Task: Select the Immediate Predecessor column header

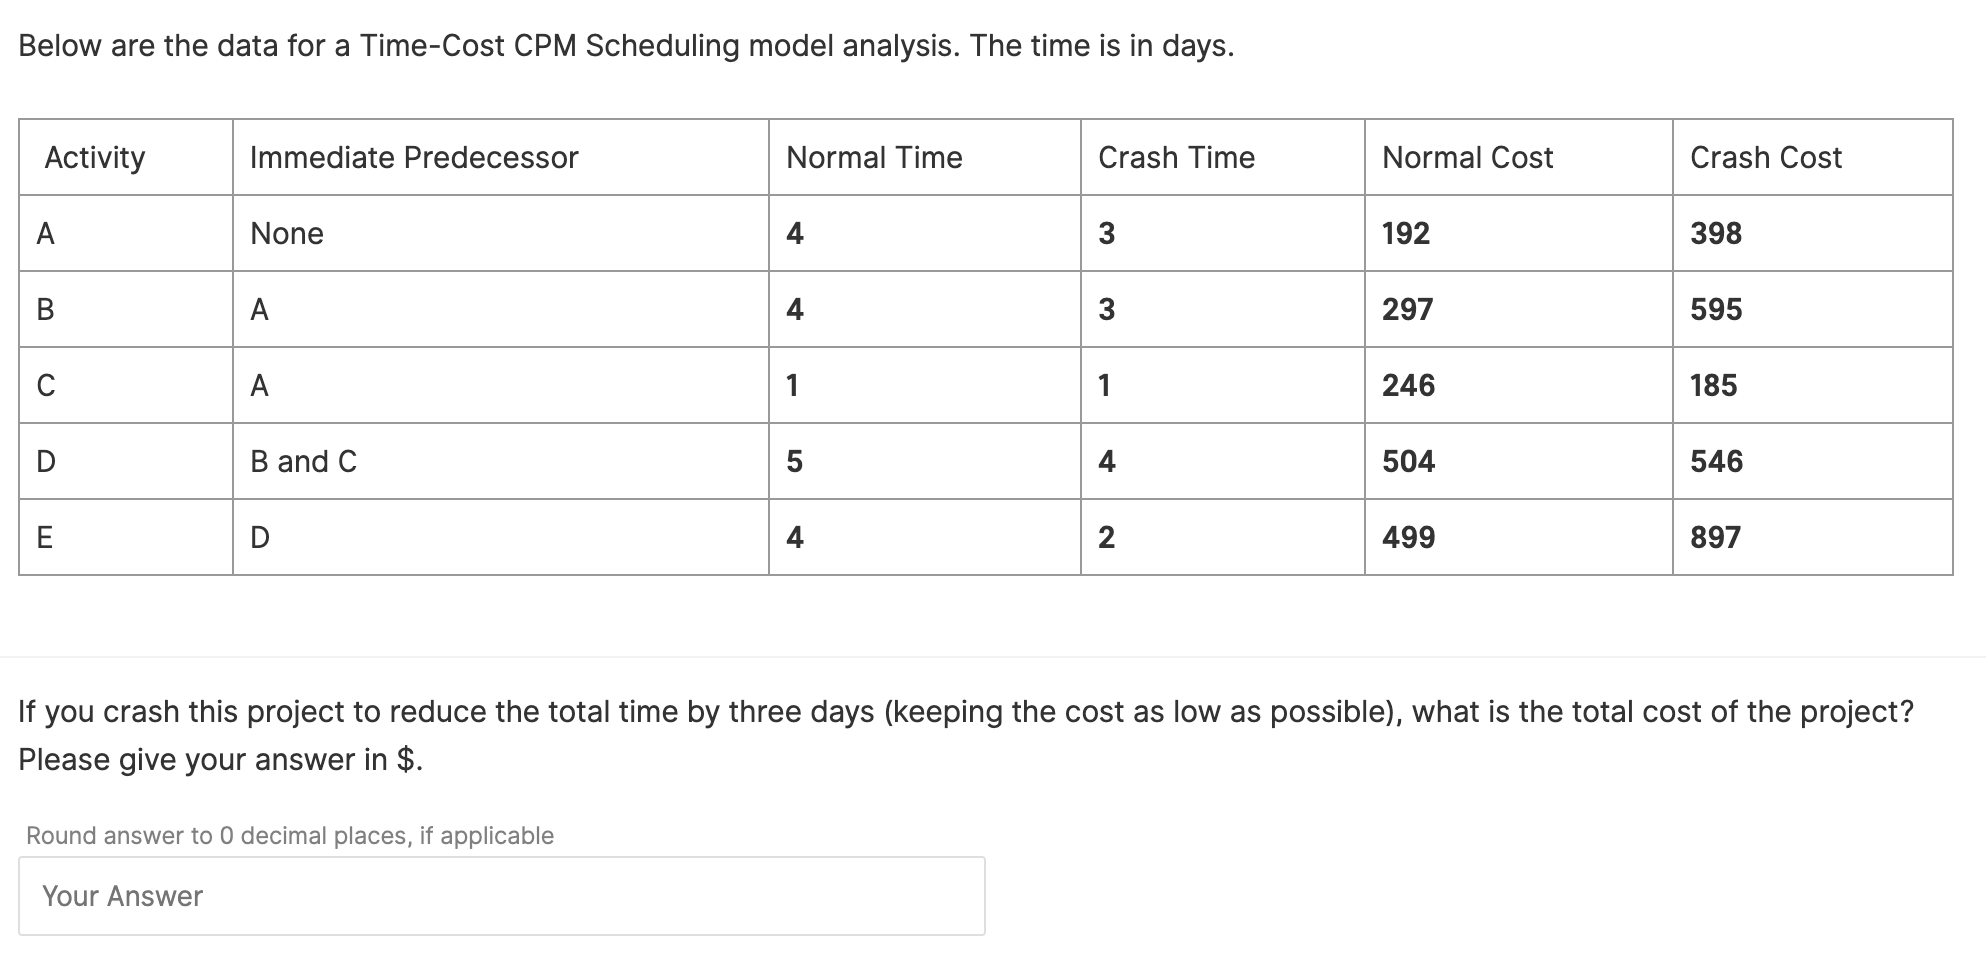Action: coord(414,157)
